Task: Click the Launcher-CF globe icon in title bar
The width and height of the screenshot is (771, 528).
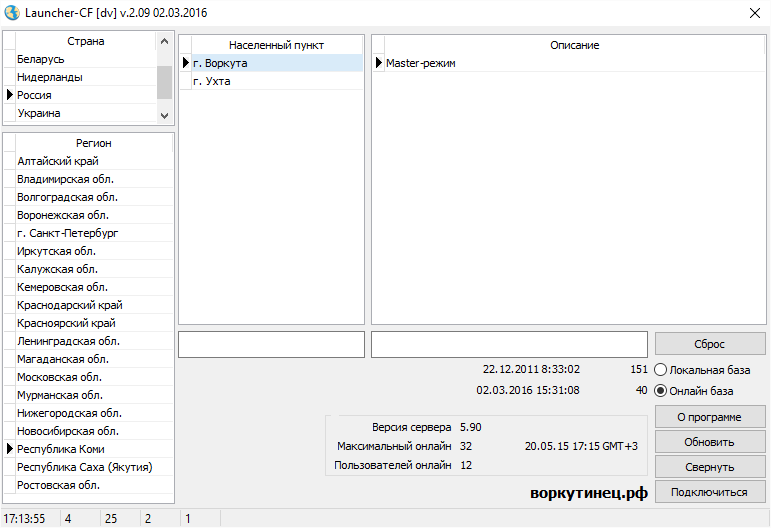Action: tap(12, 12)
